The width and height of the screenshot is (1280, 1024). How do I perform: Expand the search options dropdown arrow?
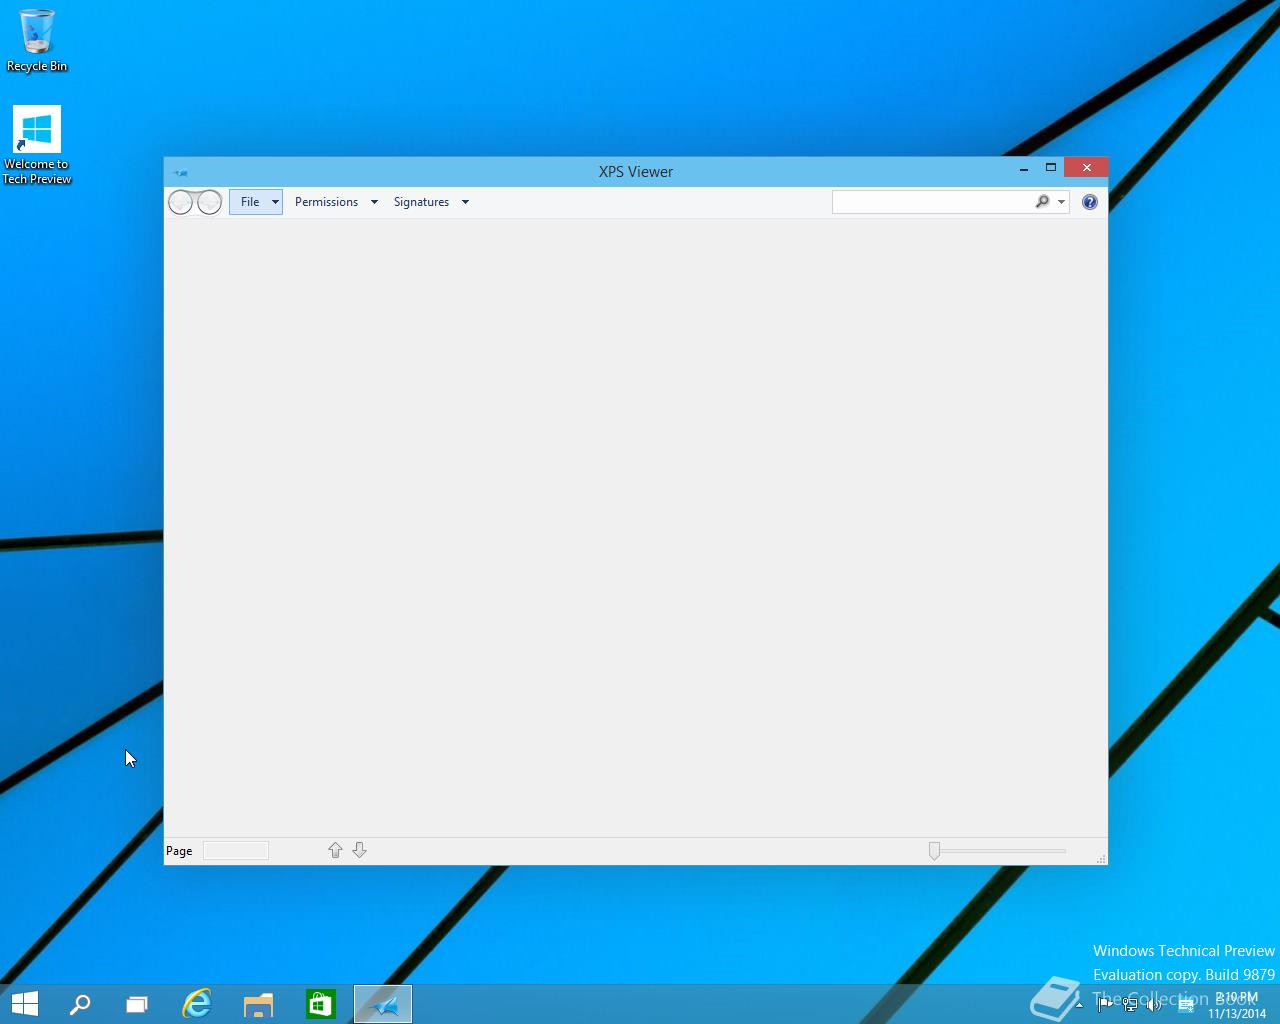[x=1061, y=202]
